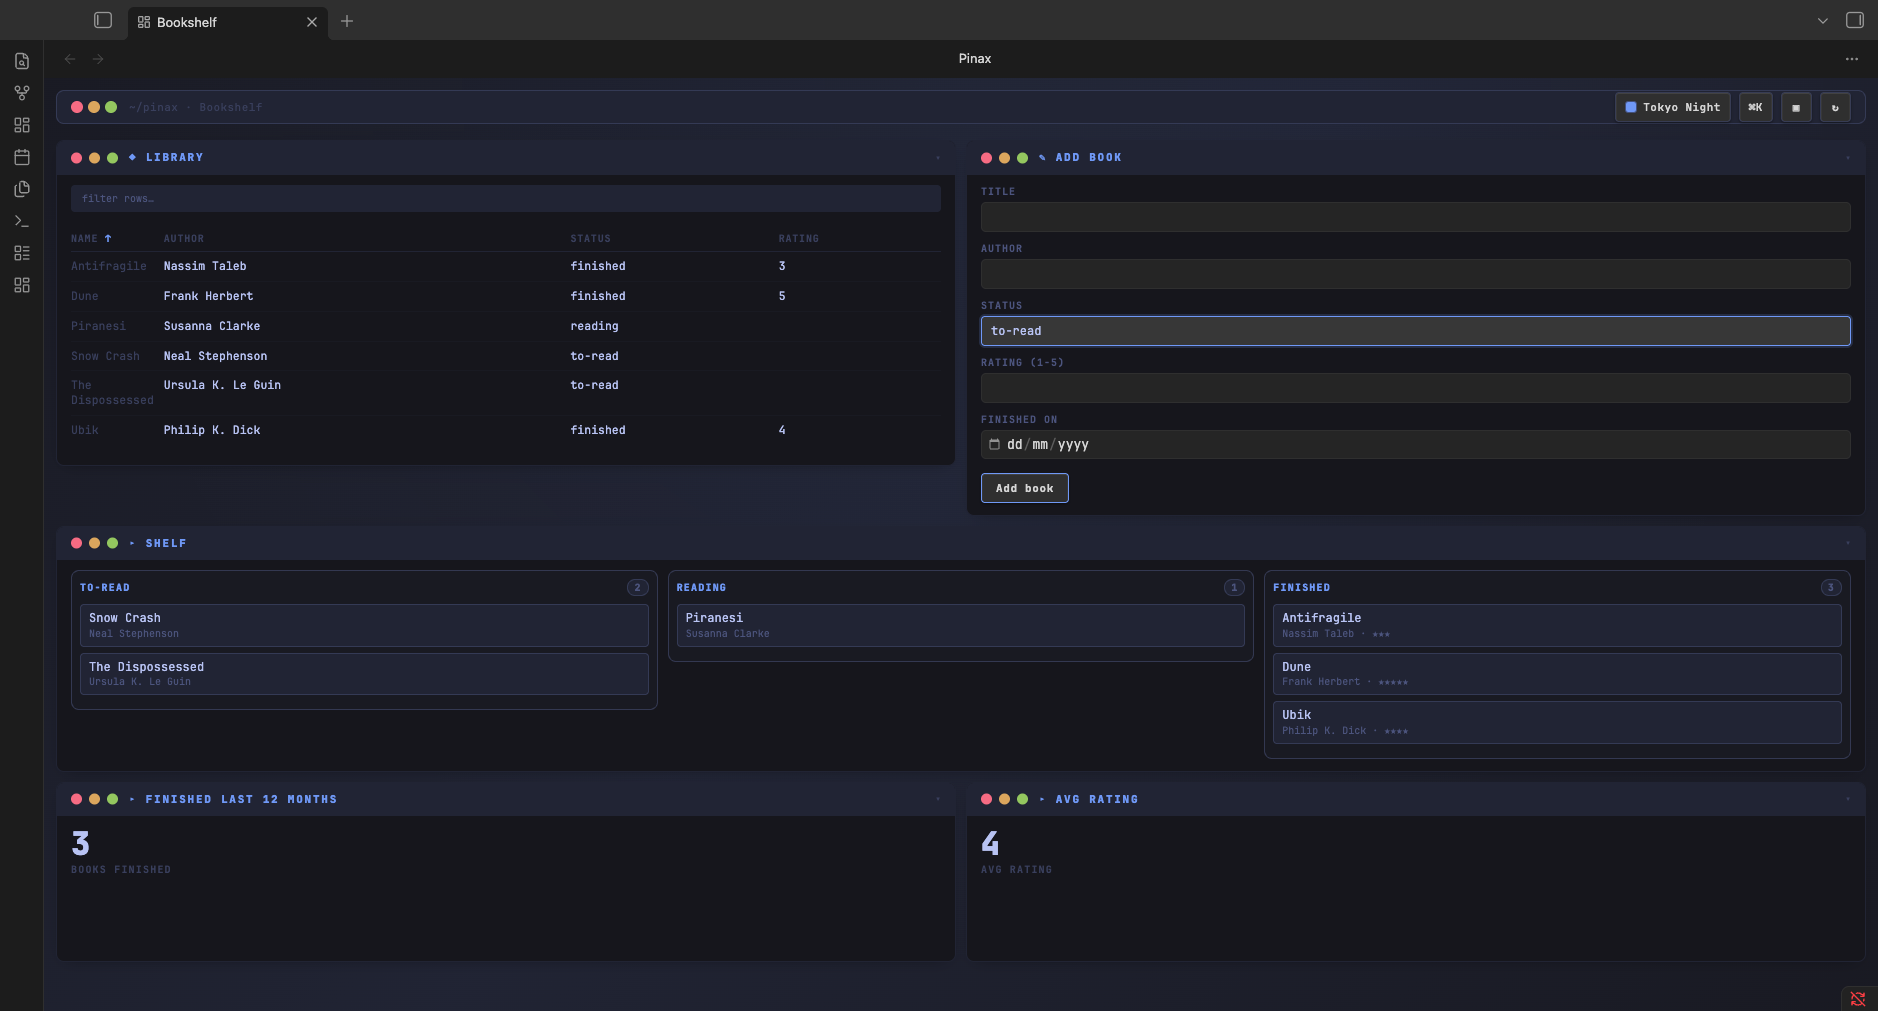The image size is (1878, 1011).
Task: Open The Dispossessed in the Library table
Action: pos(112,392)
